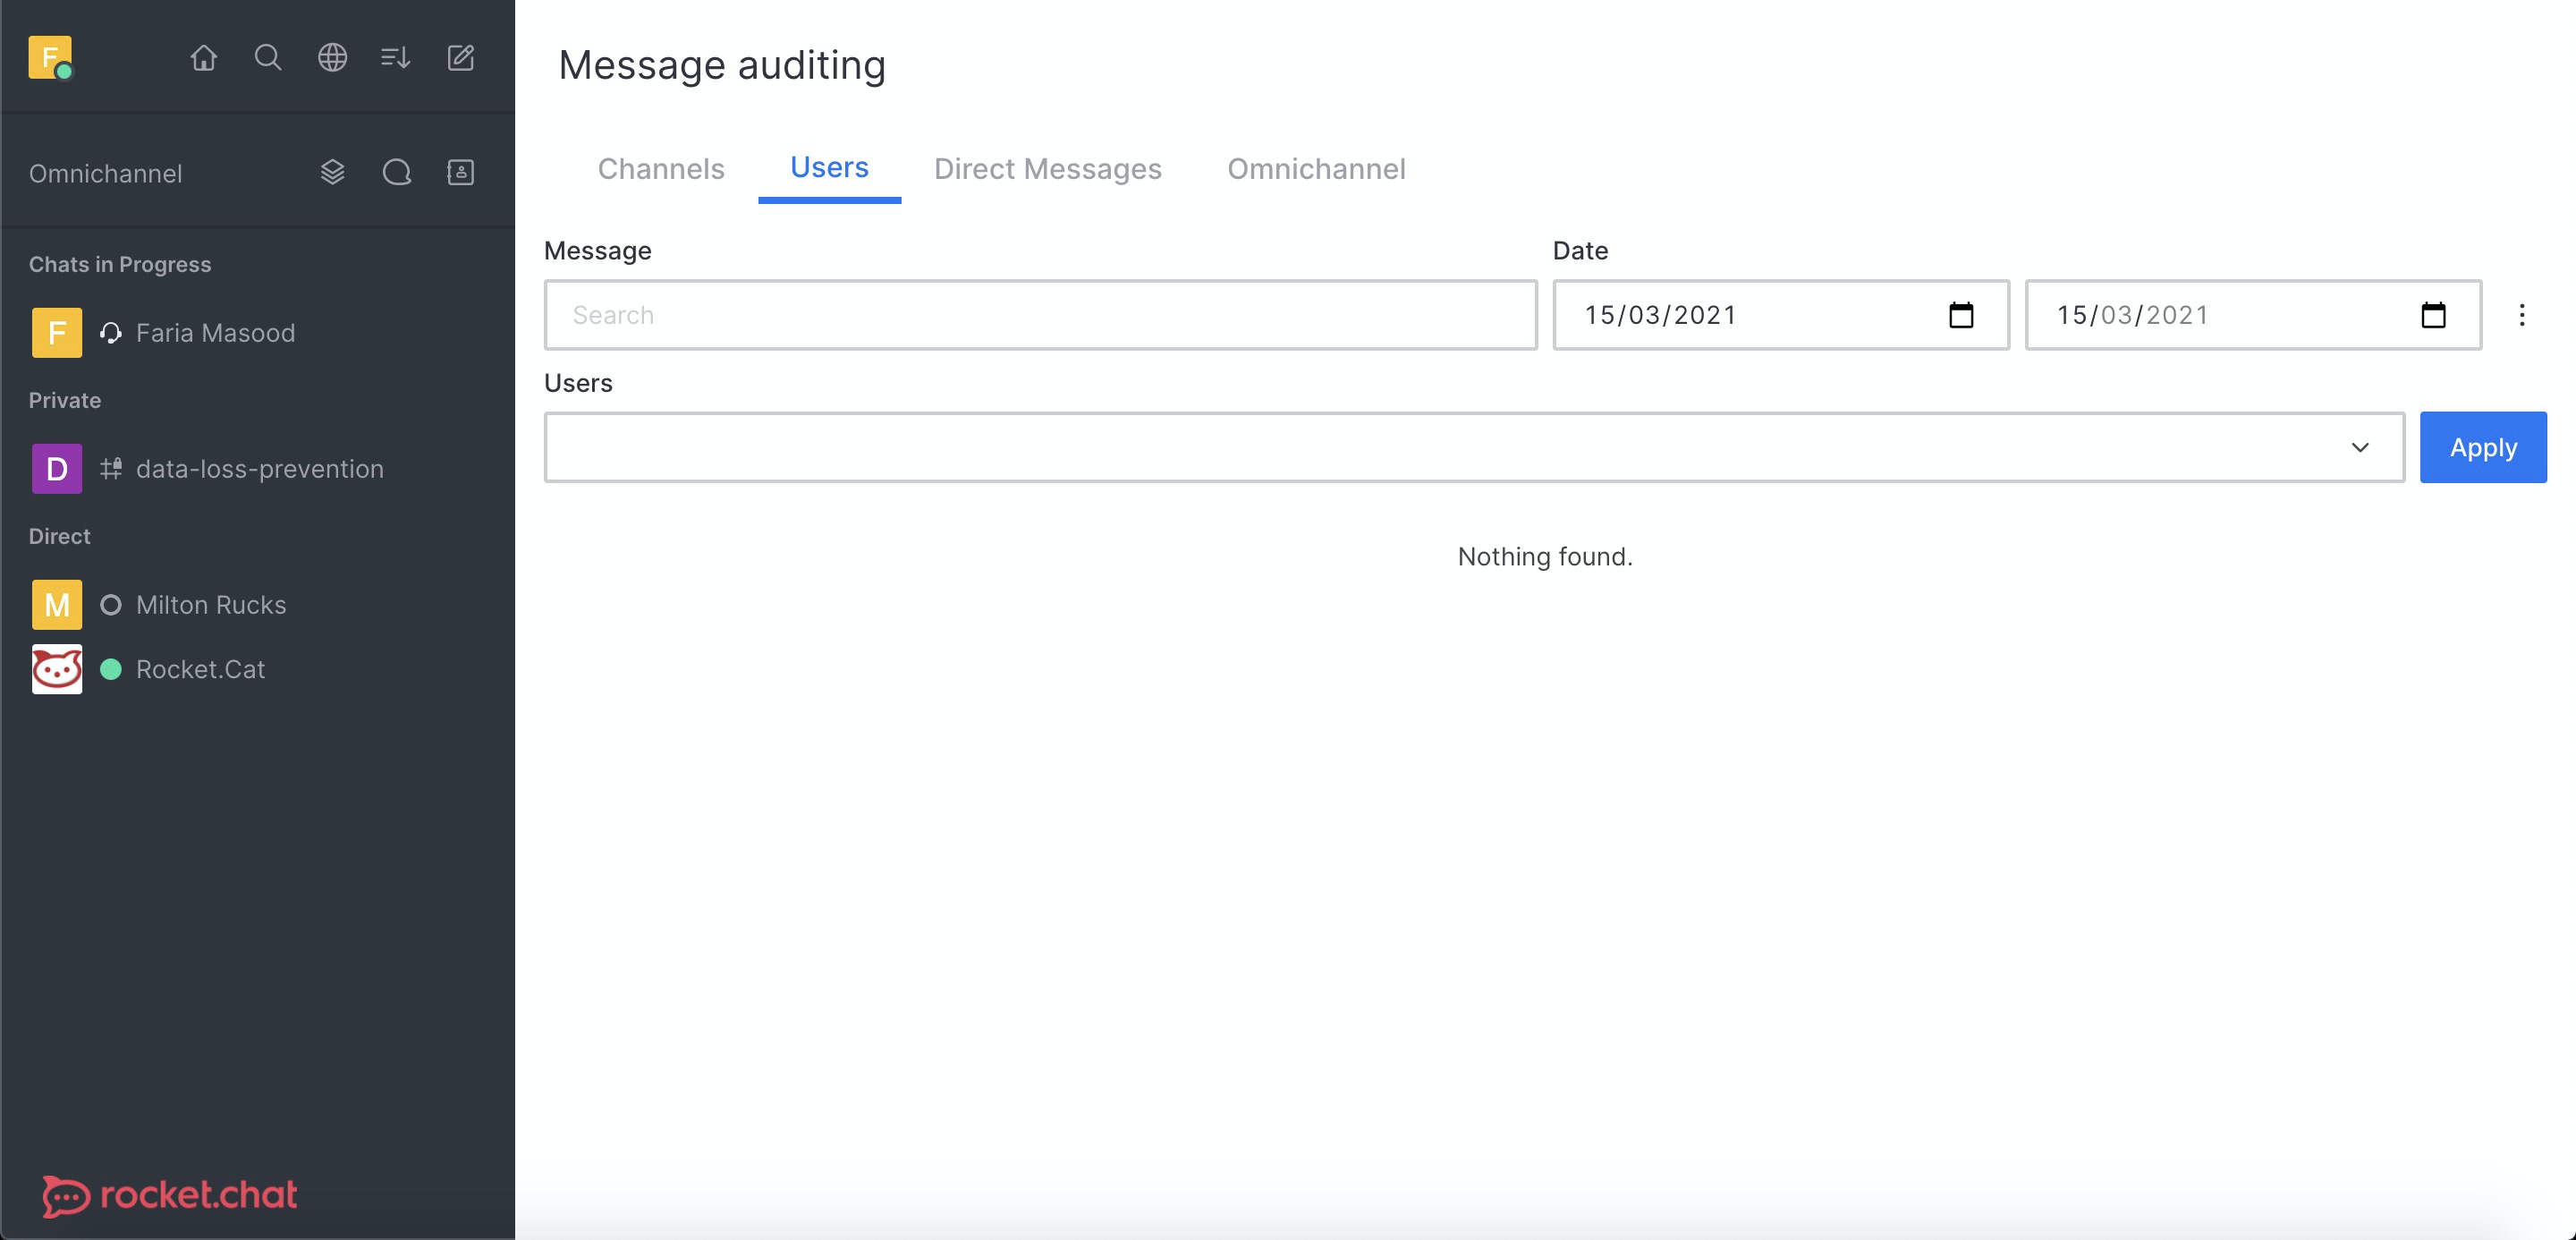The height and width of the screenshot is (1240, 2576).
Task: Click the Omnichannel sidebar heading
Action: (106, 173)
